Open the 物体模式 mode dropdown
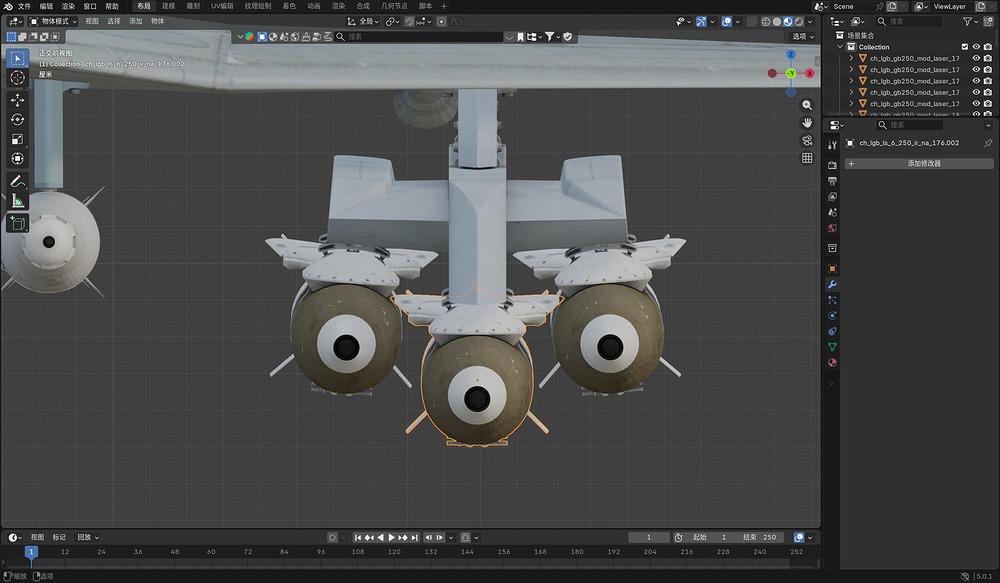Viewport: 1000px width, 583px height. coord(52,21)
